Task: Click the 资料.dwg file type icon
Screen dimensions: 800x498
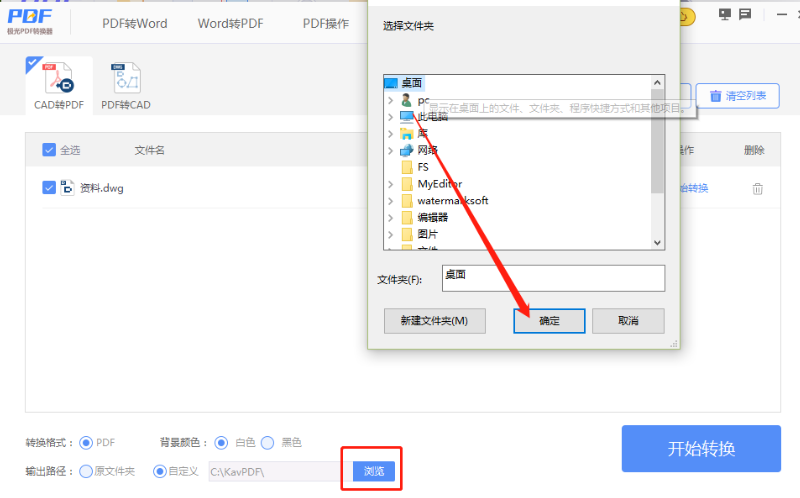Action: (x=67, y=188)
